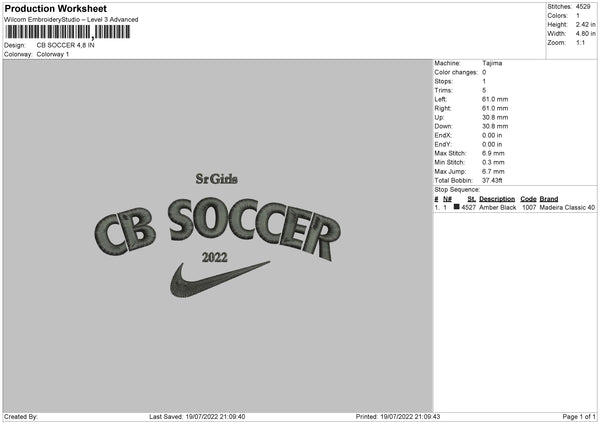Click the Description column header
Image resolution: width=600 pixels, height=424 pixels.
[x=497, y=199]
